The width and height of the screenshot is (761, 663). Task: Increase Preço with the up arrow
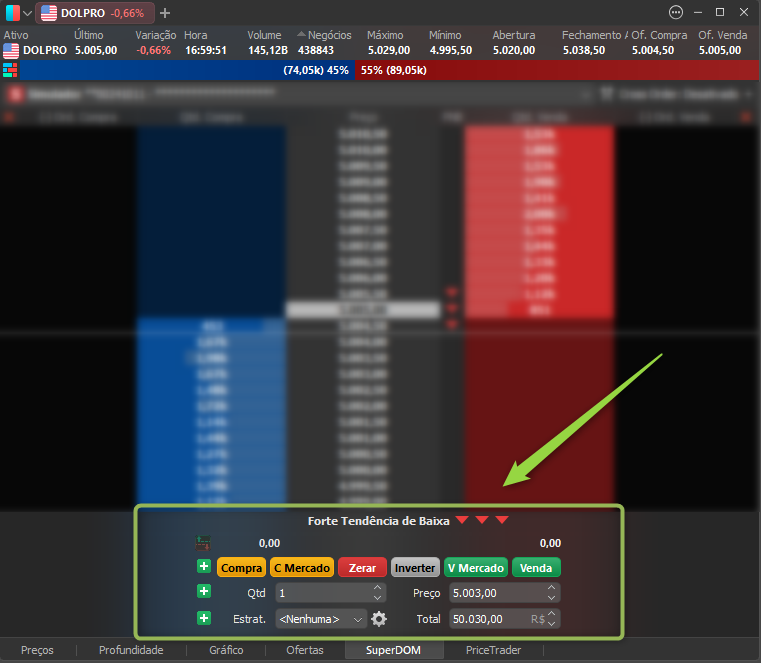coord(551,587)
